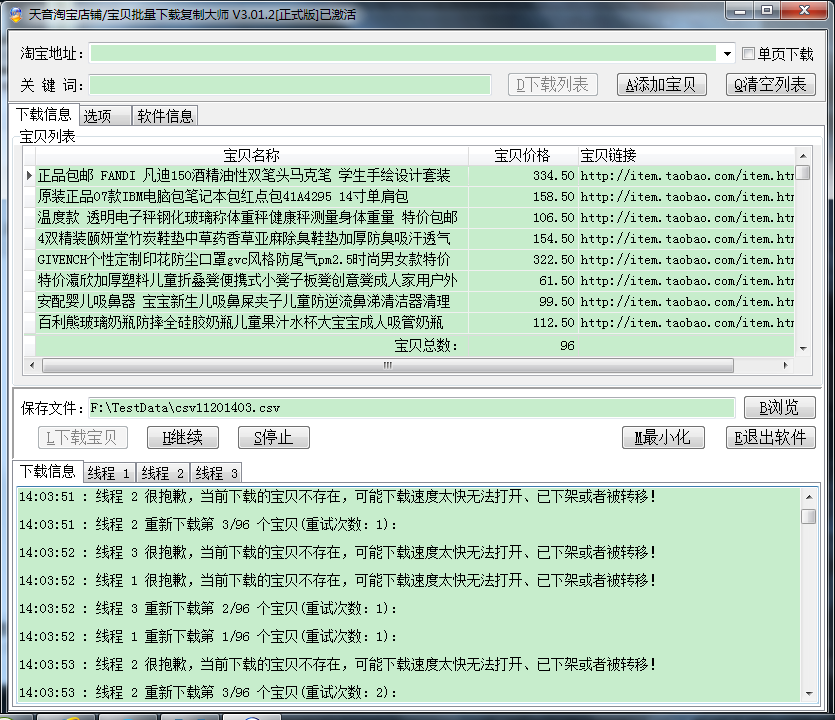Viewport: 835px width, 720px height.
Task: Enable the 单页下载 checkbox
Action: click(749, 54)
